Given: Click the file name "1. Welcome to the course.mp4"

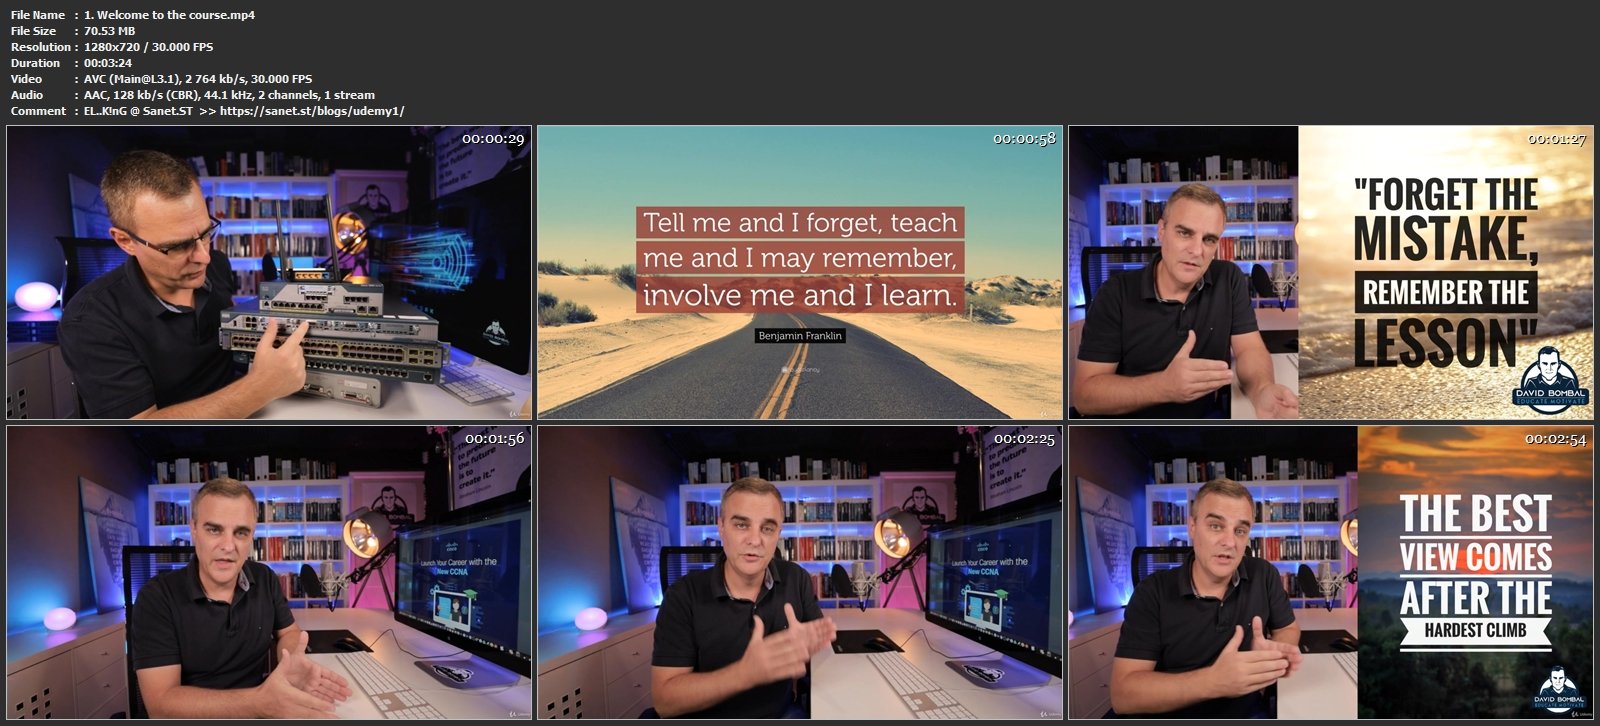Looking at the screenshot, I should pyautogui.click(x=169, y=15).
